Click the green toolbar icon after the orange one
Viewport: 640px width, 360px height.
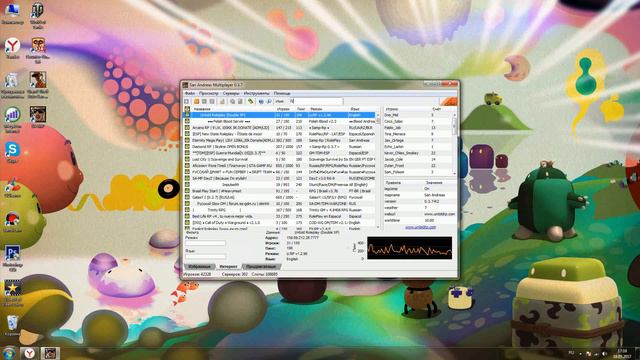(x=204, y=101)
